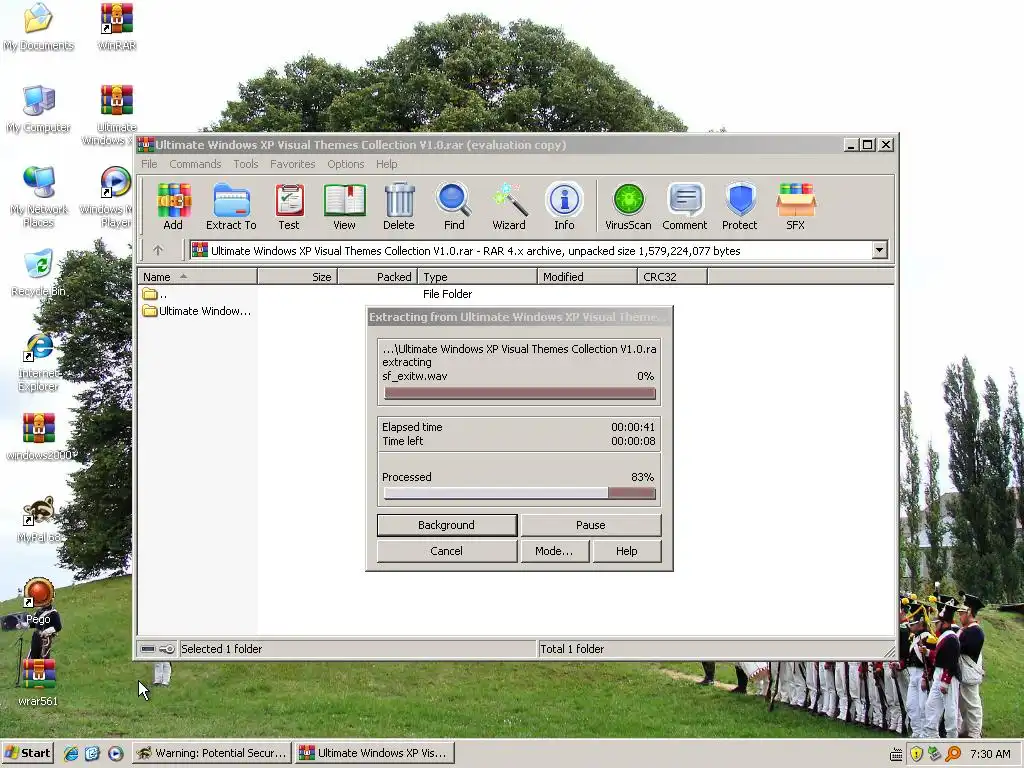Open the Commands menu
1024x768 pixels.
[195, 164]
